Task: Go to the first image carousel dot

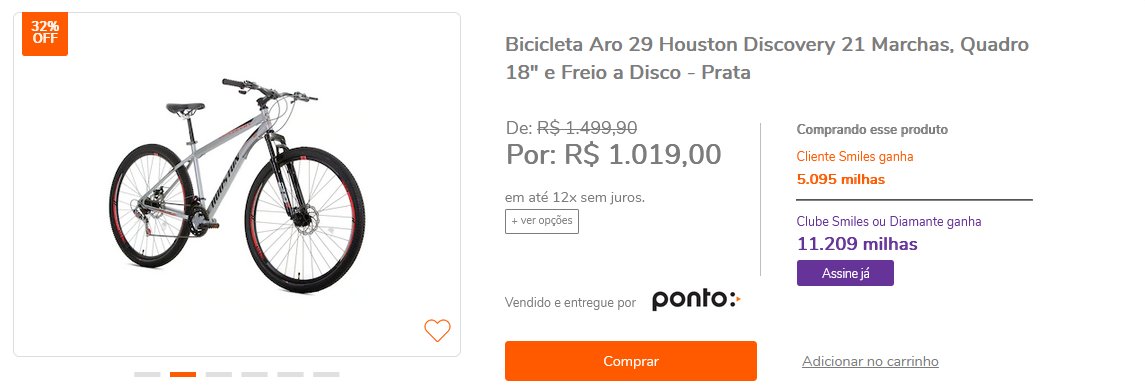Action: tap(147, 374)
